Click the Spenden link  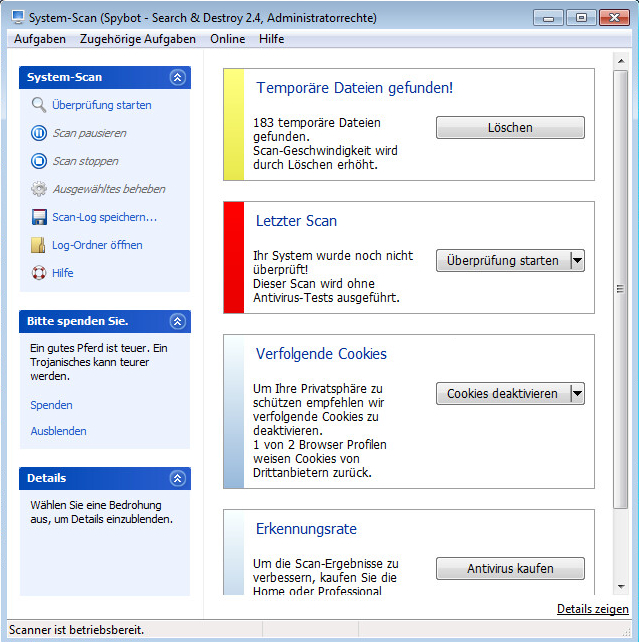coord(51,405)
